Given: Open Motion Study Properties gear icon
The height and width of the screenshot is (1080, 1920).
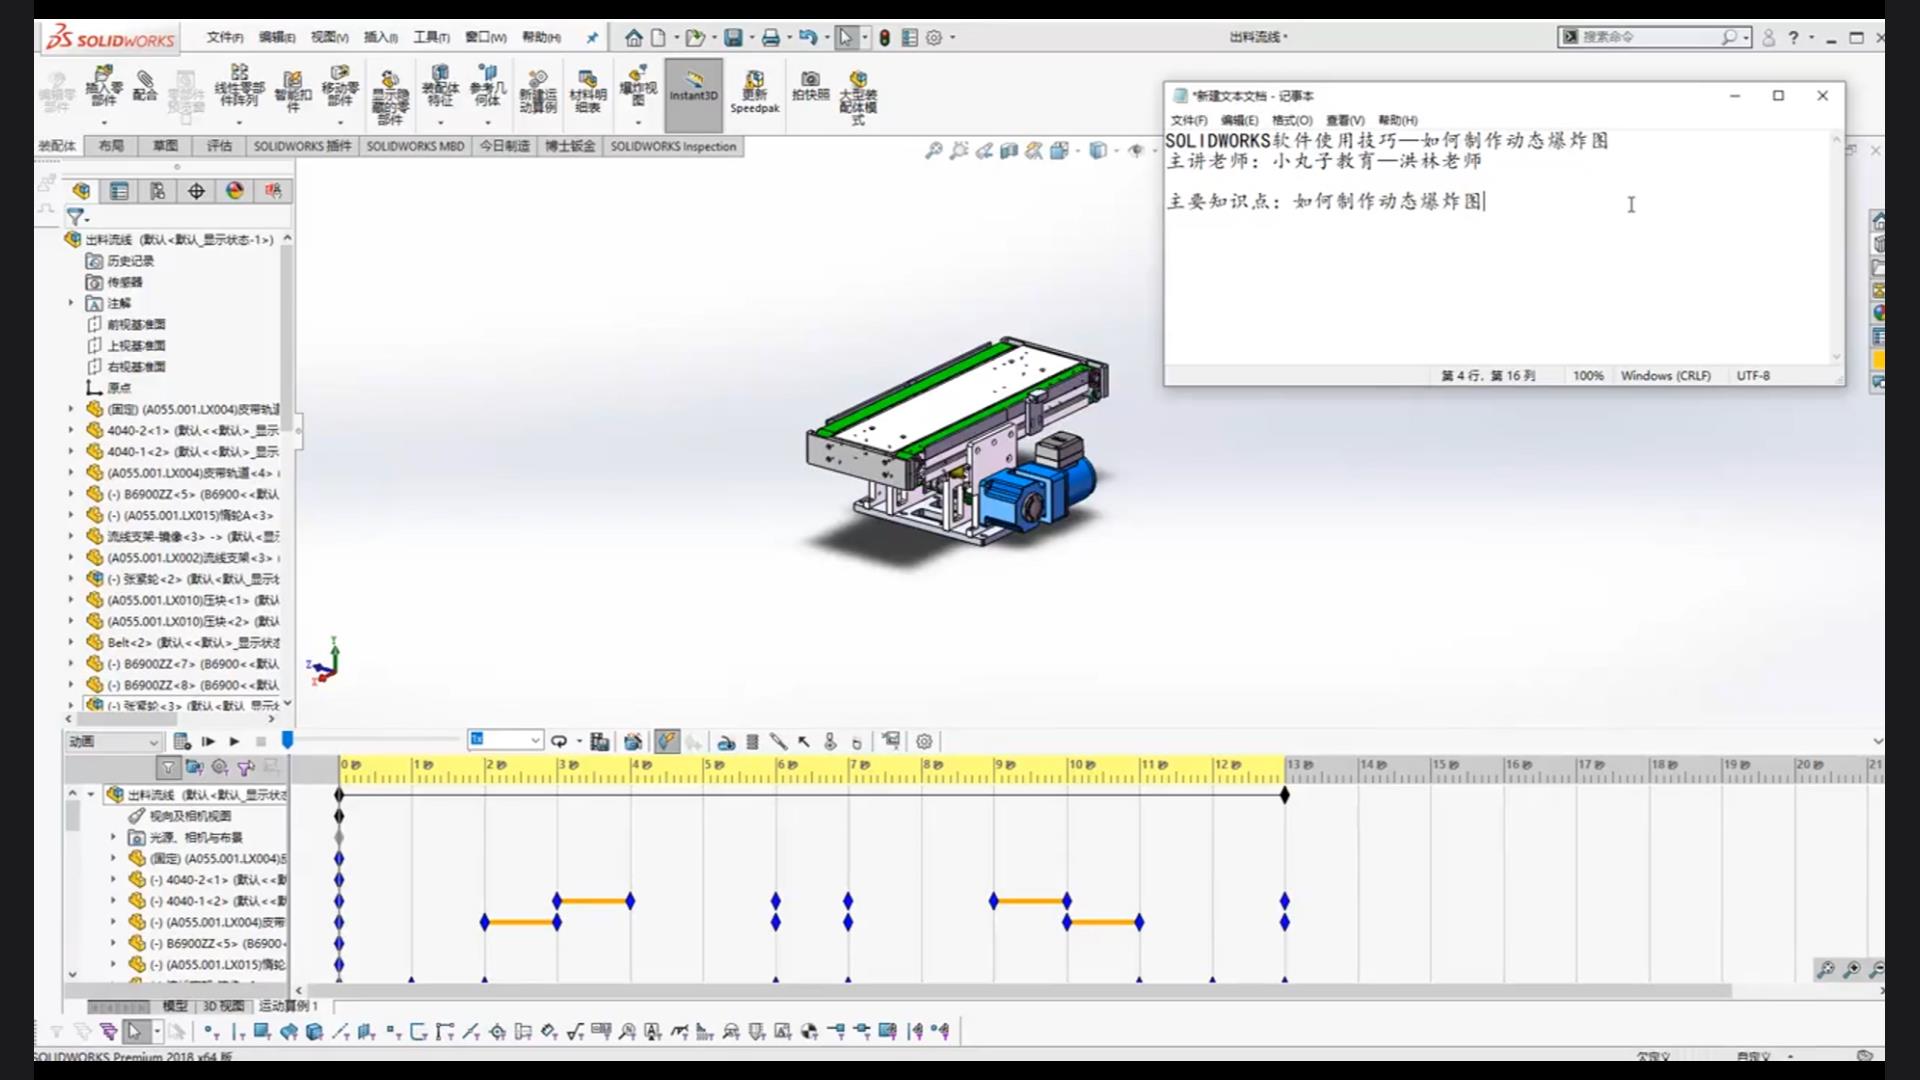Looking at the screenshot, I should click(x=924, y=741).
